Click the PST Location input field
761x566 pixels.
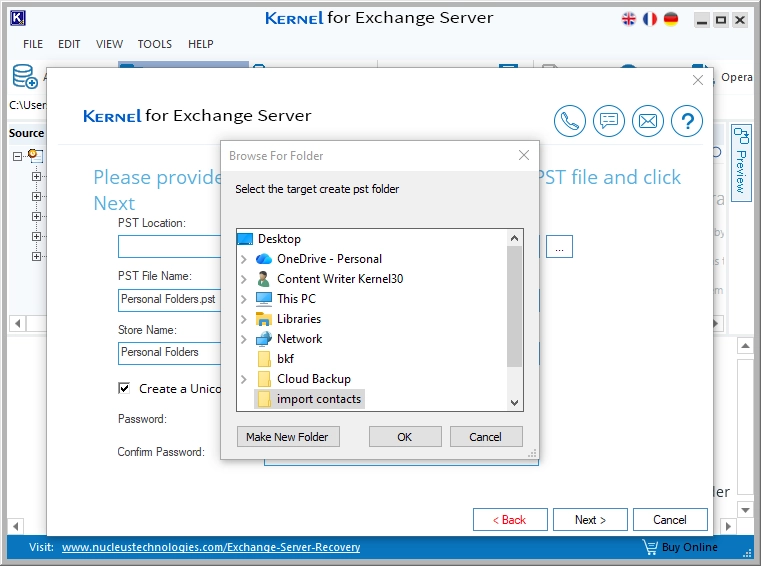[x=169, y=247]
